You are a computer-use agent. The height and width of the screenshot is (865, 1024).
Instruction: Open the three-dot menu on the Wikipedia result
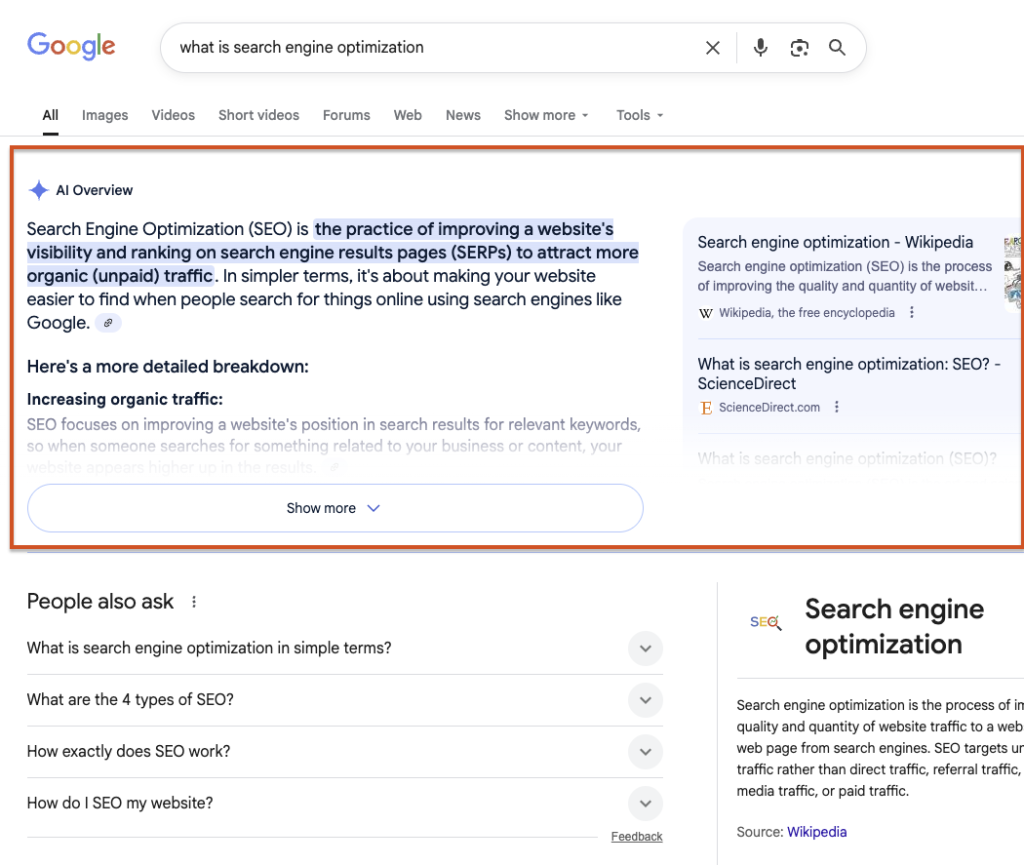point(911,312)
